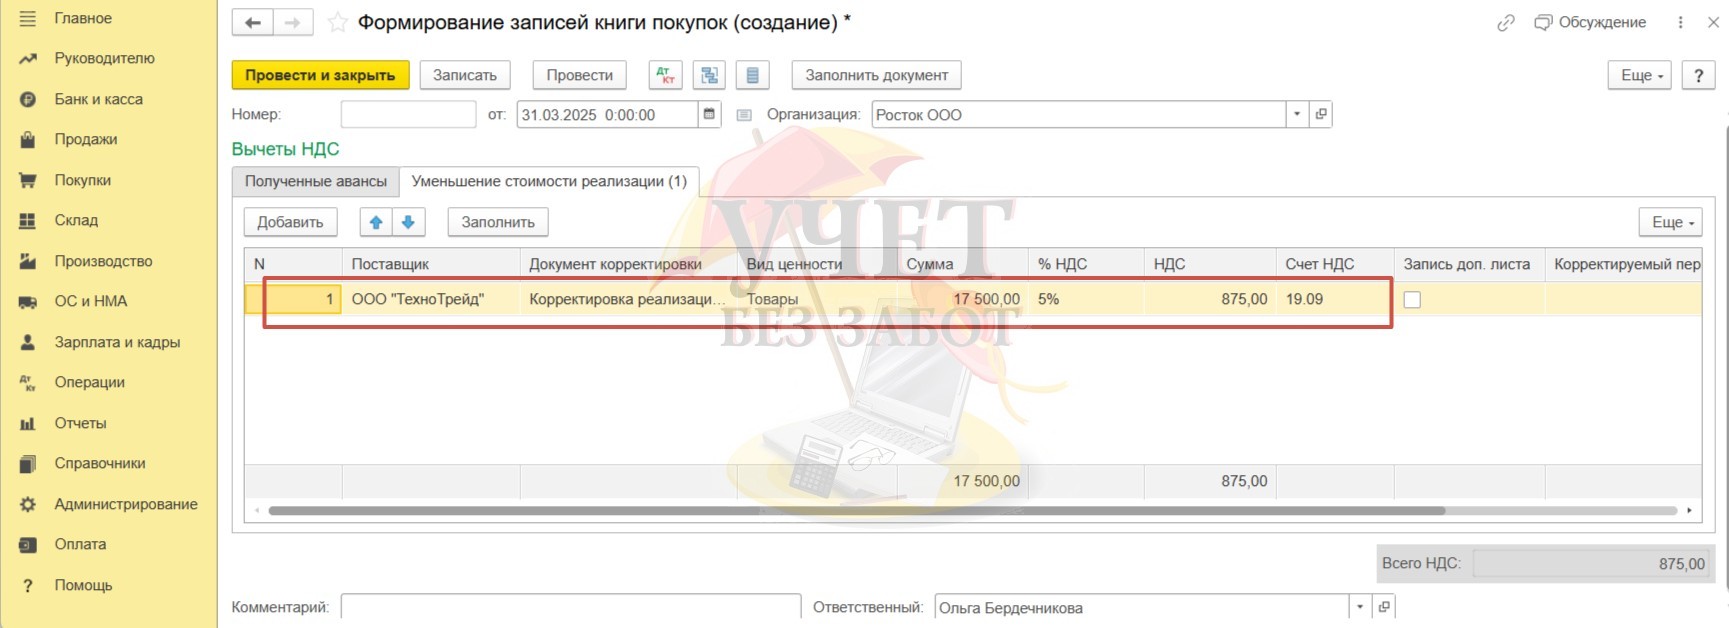Image resolution: width=1729 pixels, height=628 pixels.
Task: Select the Товары value cell
Action: (817, 299)
